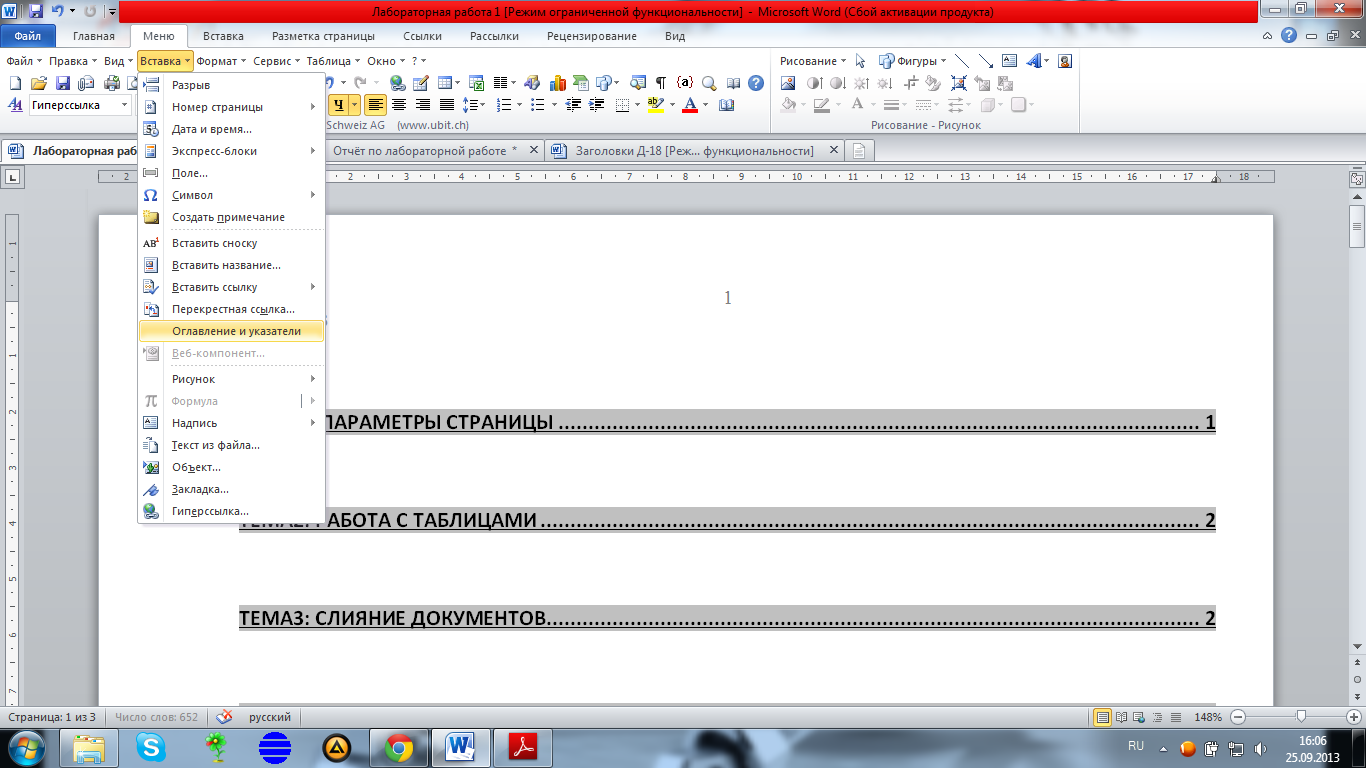Screen dimensions: 1366x768
Task: Click the Field codes {a} icon
Action: click(x=685, y=83)
